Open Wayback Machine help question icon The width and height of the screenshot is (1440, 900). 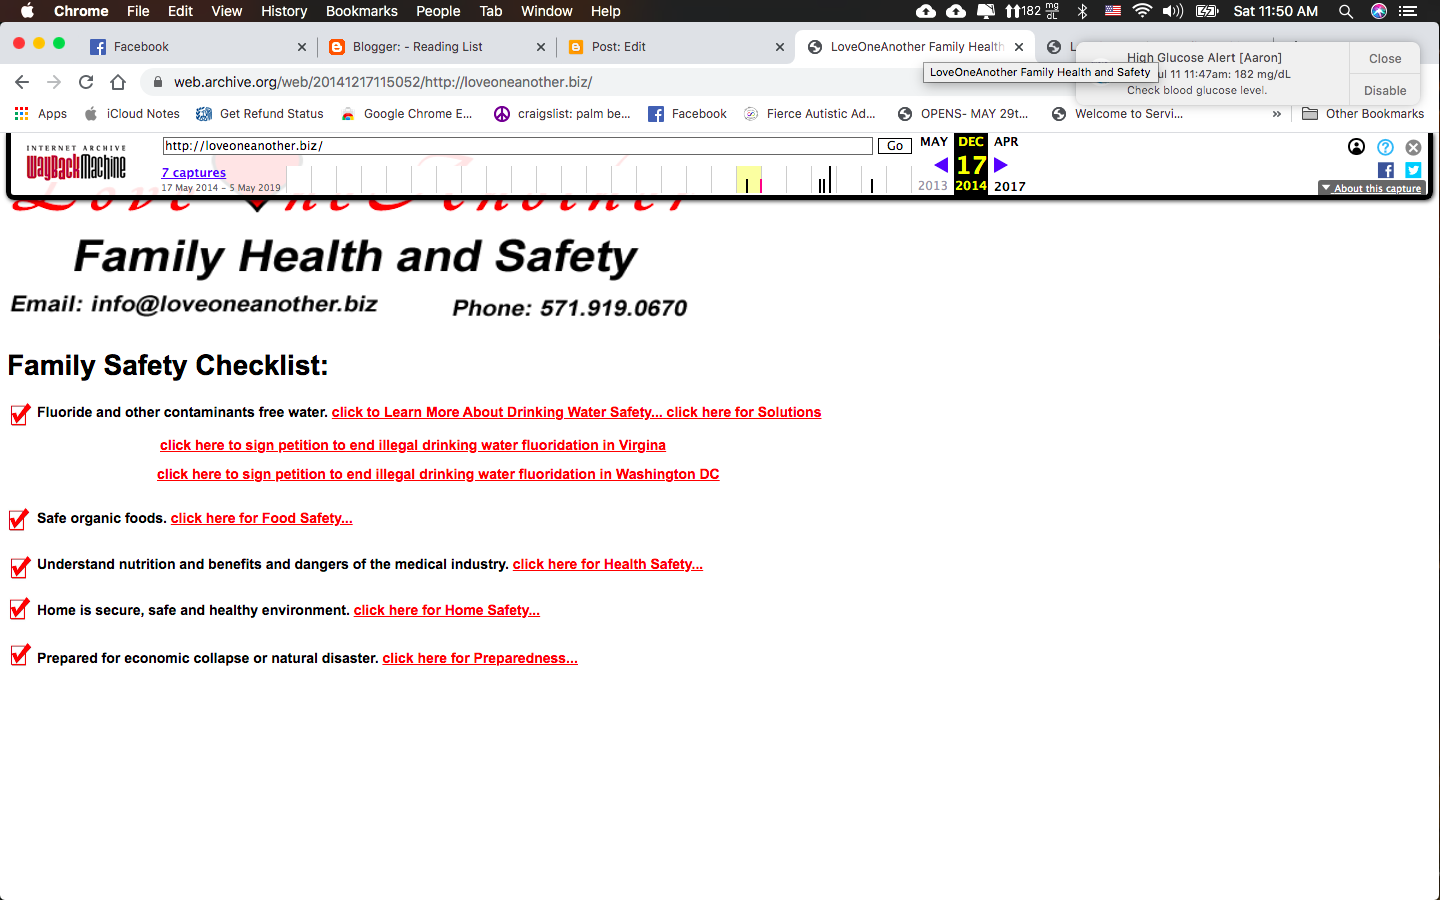pyautogui.click(x=1385, y=147)
